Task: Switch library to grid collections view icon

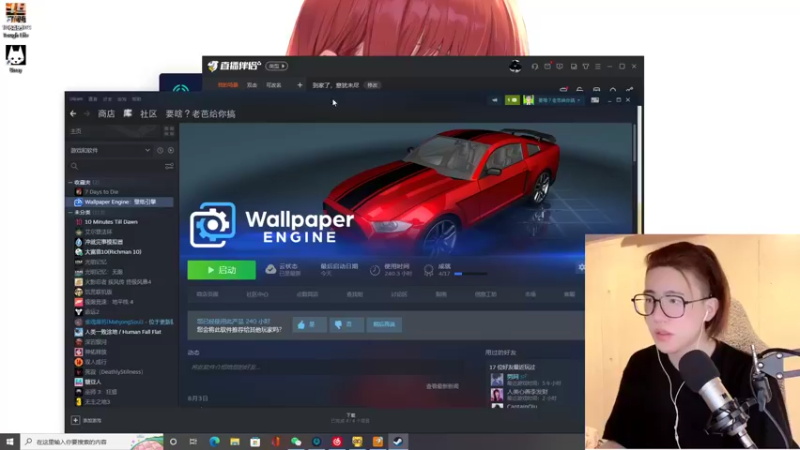Action: click(169, 132)
